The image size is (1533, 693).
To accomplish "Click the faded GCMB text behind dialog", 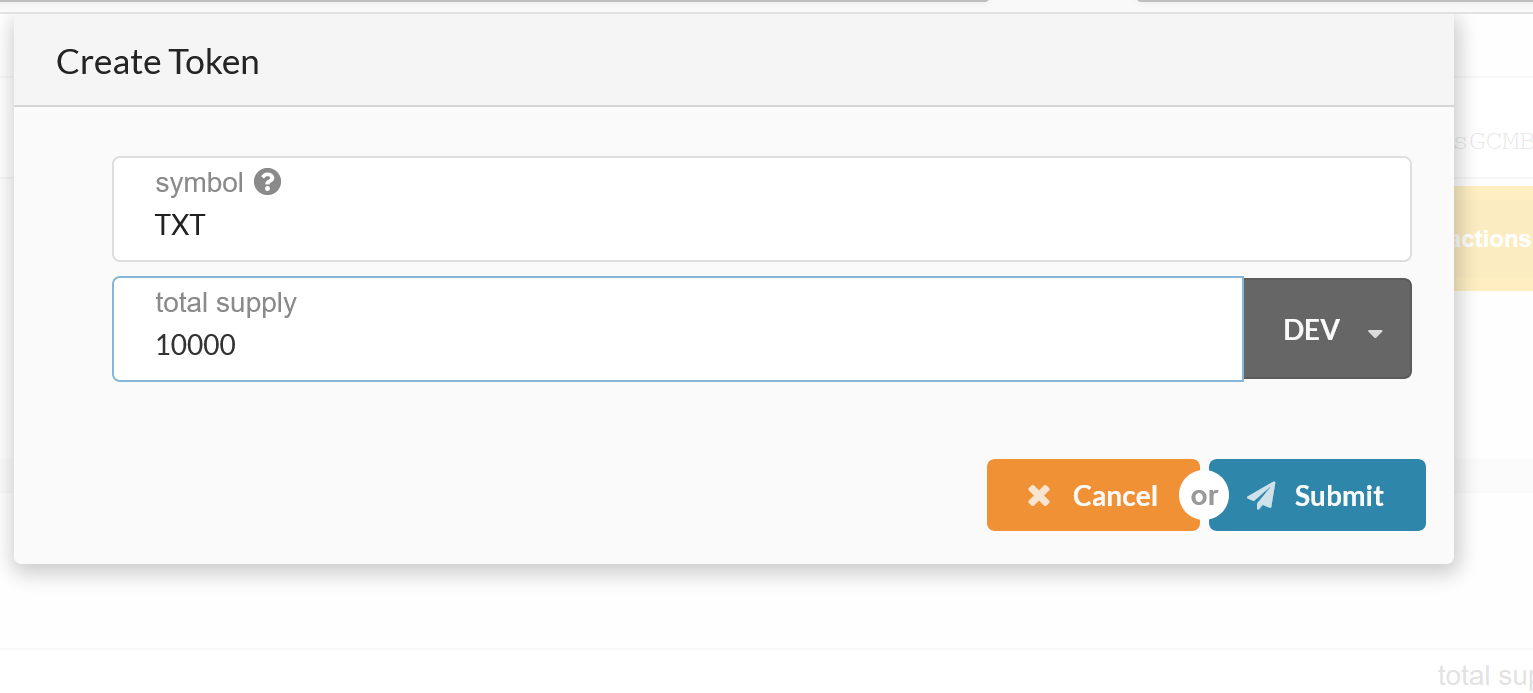I will [1498, 142].
